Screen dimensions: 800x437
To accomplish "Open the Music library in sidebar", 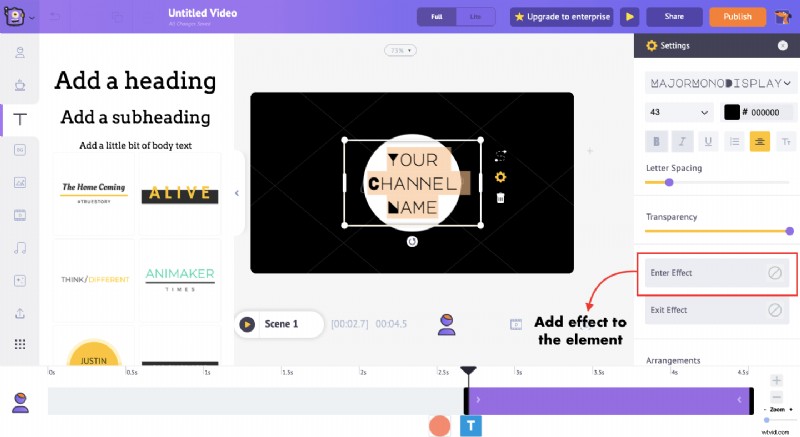I will tap(20, 248).
